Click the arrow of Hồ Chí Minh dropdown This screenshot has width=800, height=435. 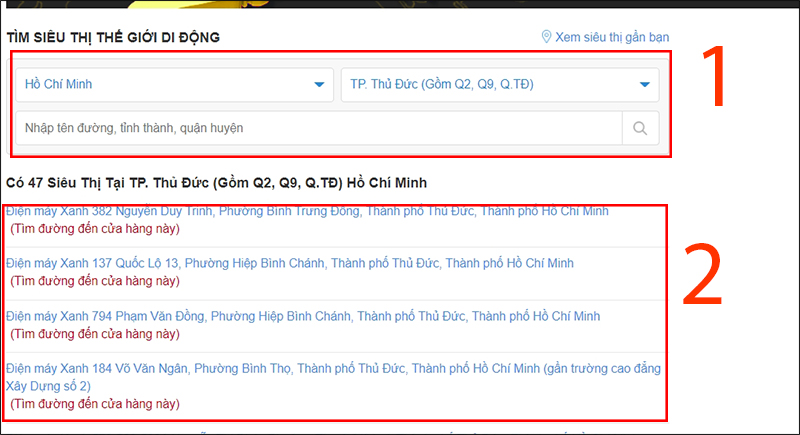click(x=319, y=84)
